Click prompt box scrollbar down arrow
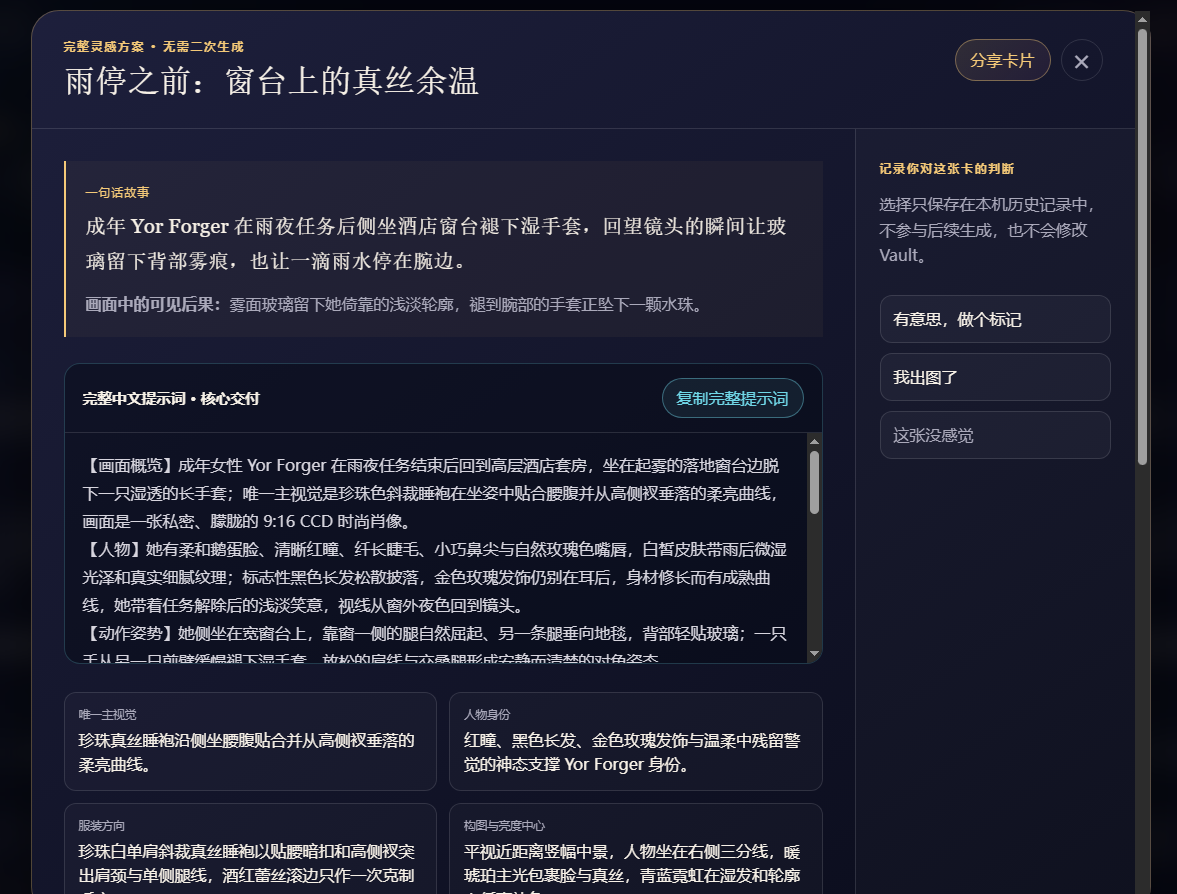Screen dimensions: 1177x894 pos(814,654)
